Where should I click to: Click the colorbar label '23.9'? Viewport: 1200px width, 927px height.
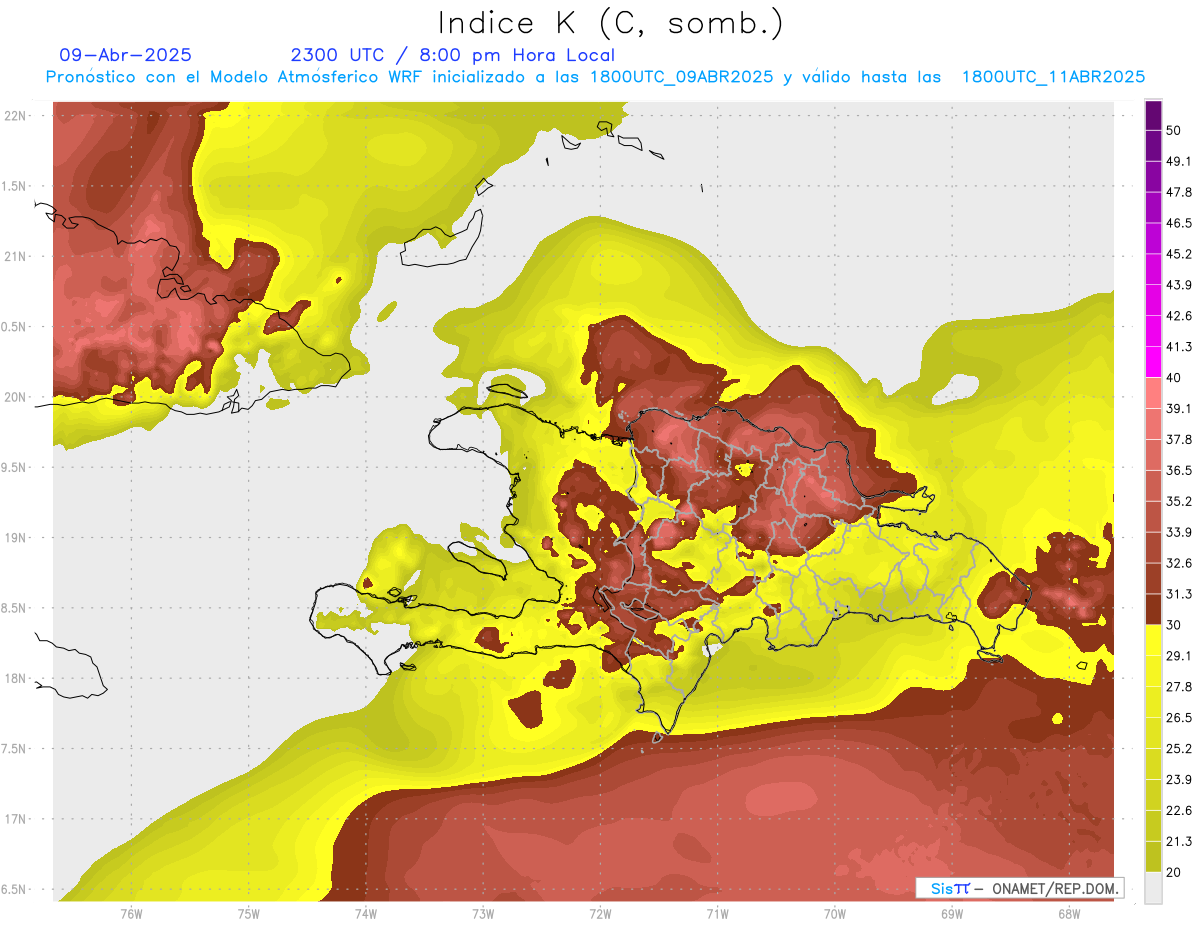click(1179, 780)
